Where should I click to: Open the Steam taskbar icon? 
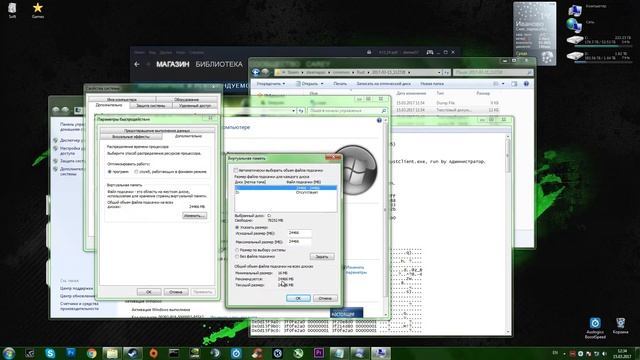tap(133, 353)
